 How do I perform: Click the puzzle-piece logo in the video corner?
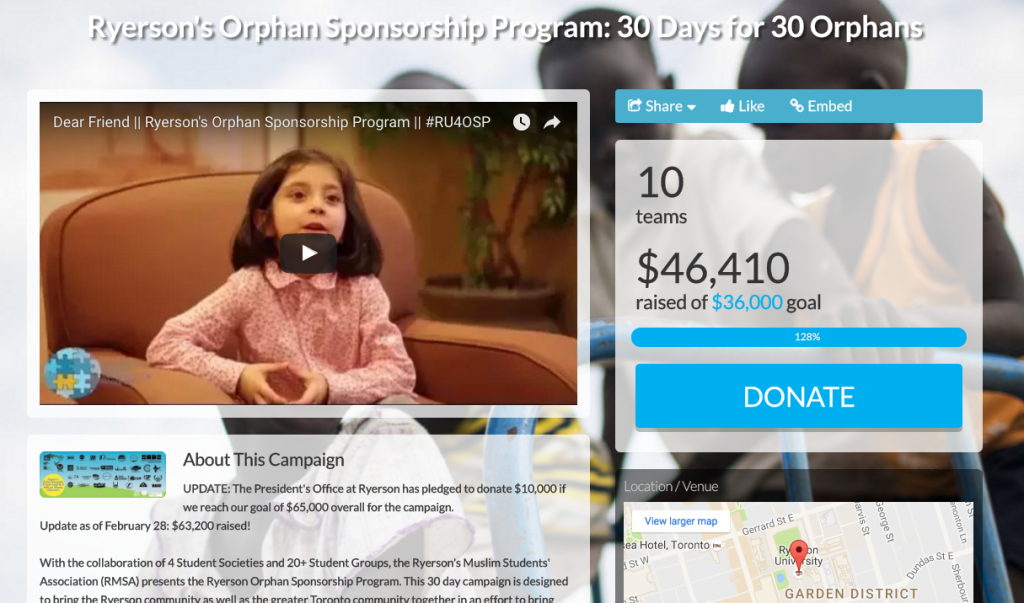(72, 372)
